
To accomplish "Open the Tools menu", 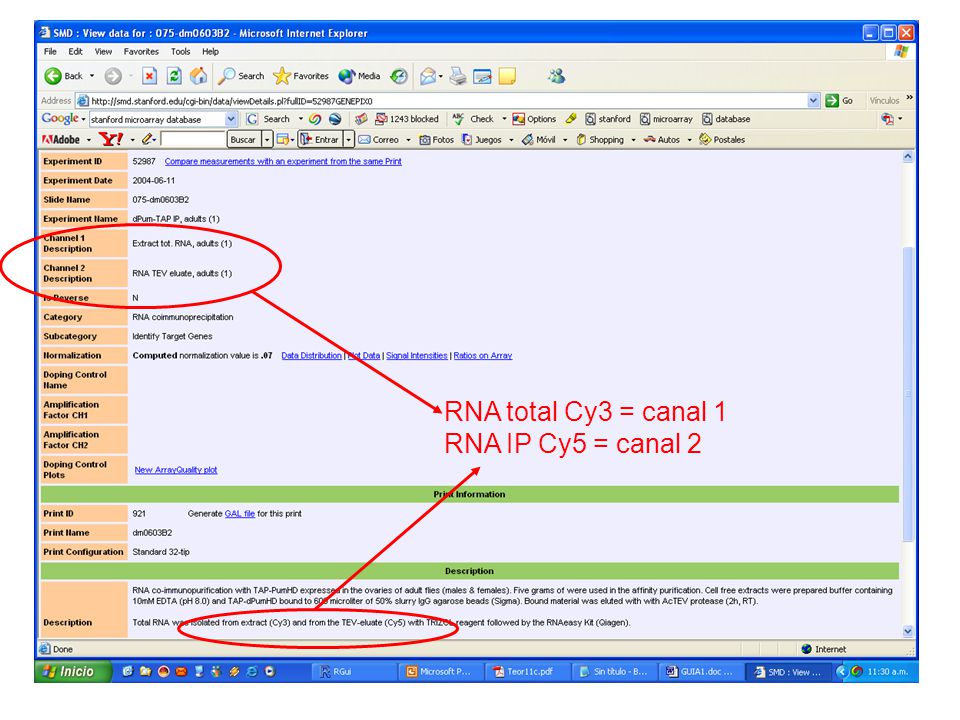I will 180,51.
